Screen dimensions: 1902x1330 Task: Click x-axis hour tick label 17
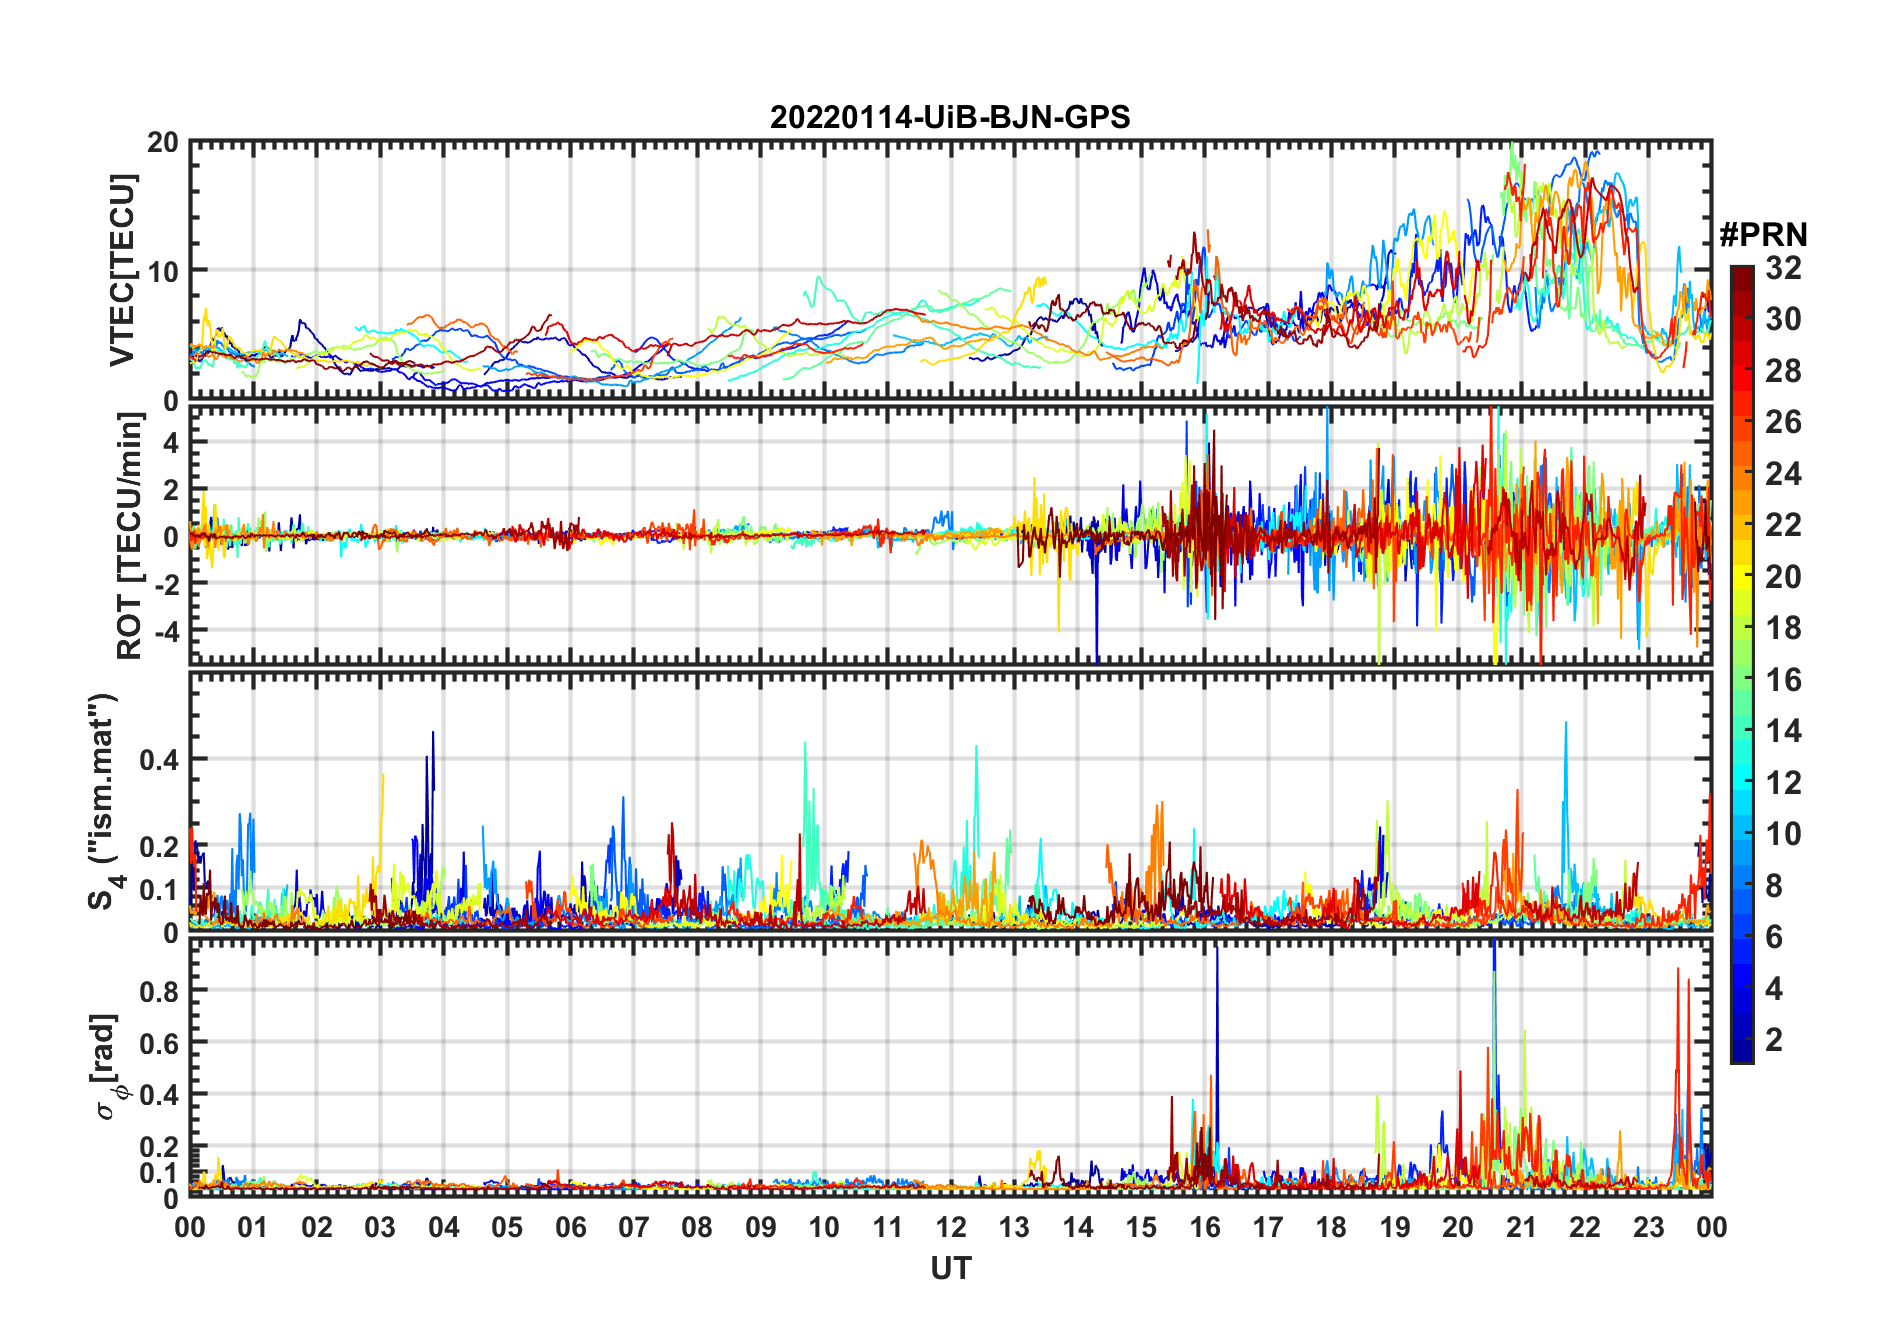coord(1268,1227)
